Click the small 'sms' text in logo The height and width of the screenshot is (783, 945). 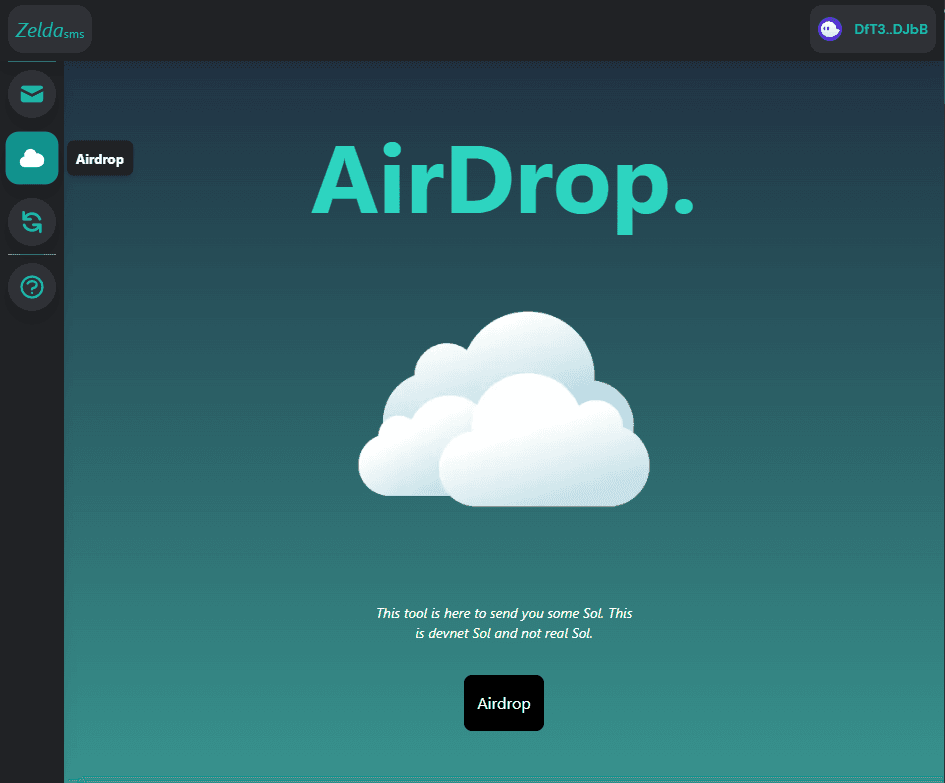coord(74,35)
